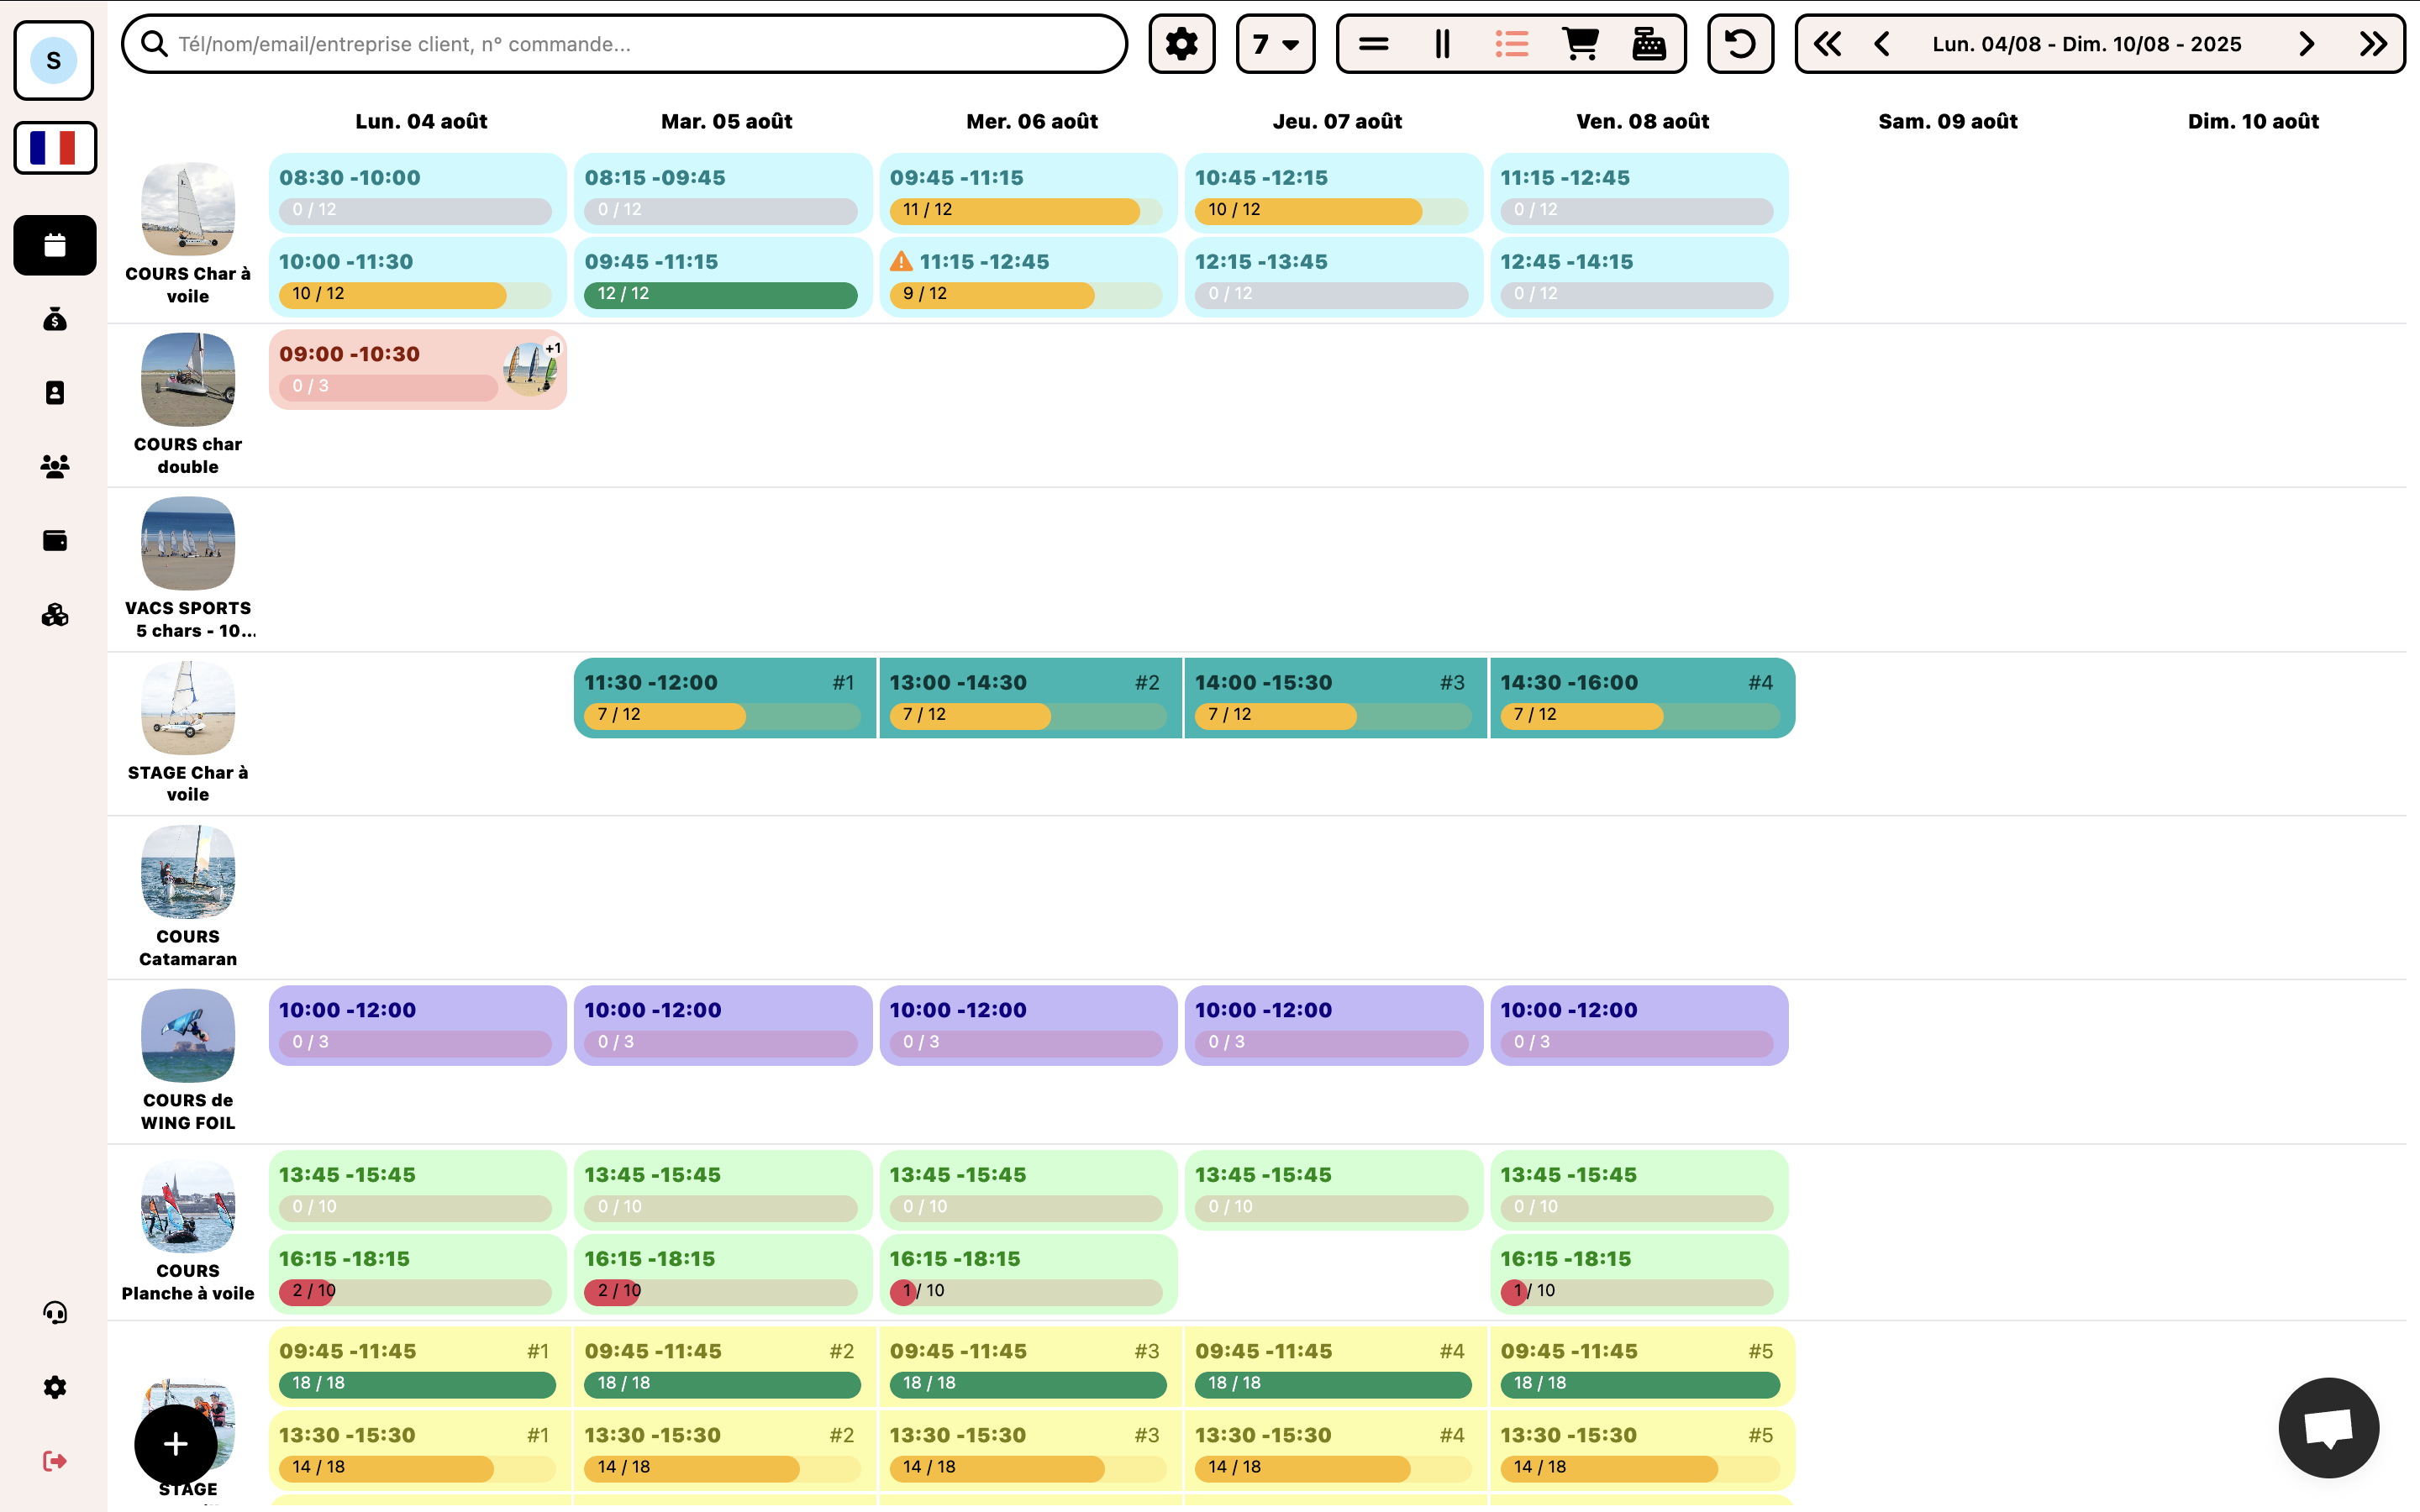
Task: Open the payments money bag section
Action: pyautogui.click(x=54, y=319)
